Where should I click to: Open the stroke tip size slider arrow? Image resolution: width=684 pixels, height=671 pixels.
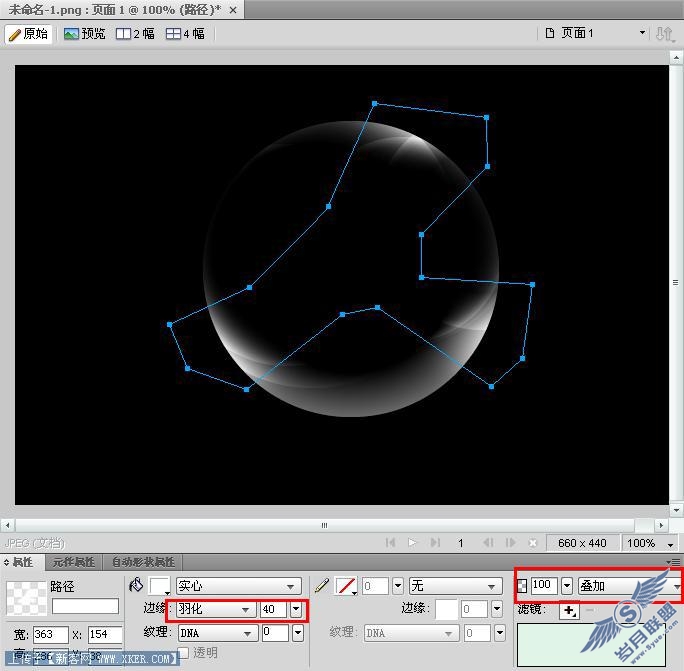[x=398, y=586]
